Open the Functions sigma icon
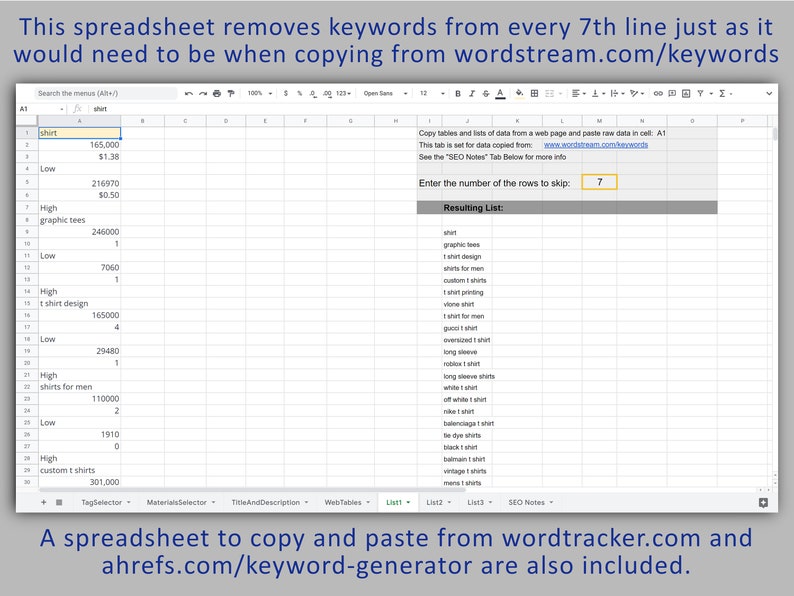 pyautogui.click(x=722, y=93)
